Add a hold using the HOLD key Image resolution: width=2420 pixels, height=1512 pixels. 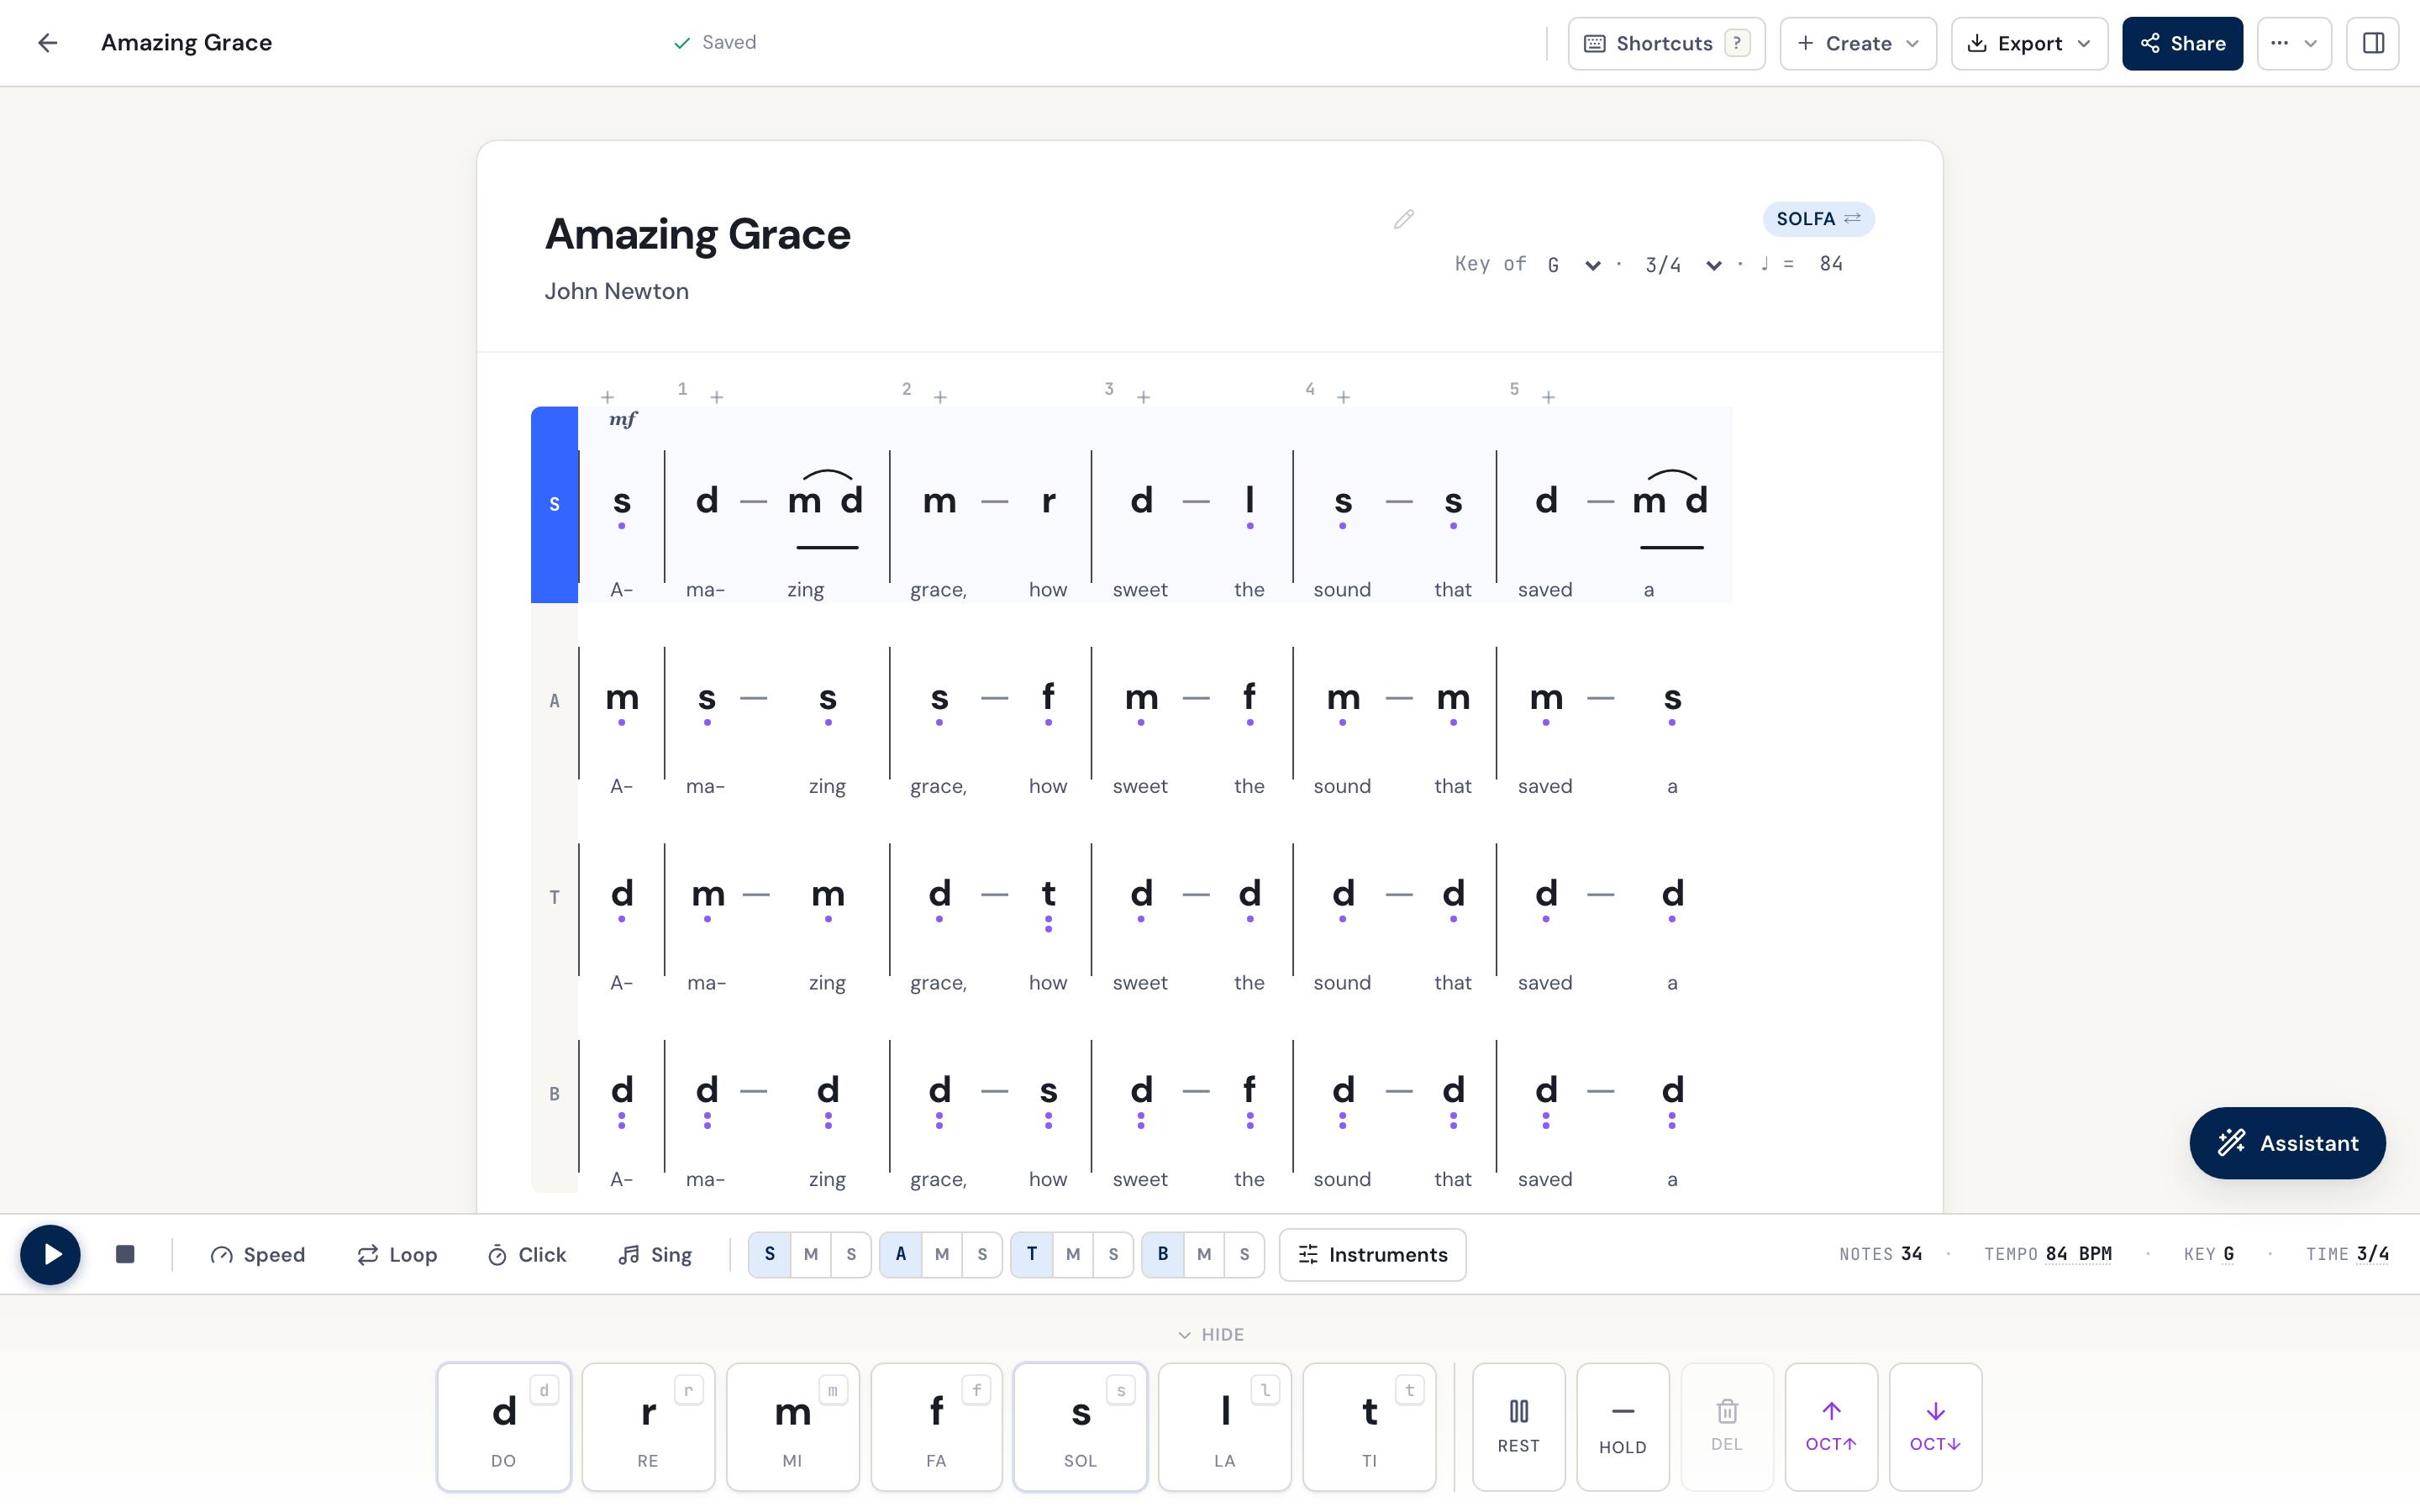(x=1622, y=1426)
